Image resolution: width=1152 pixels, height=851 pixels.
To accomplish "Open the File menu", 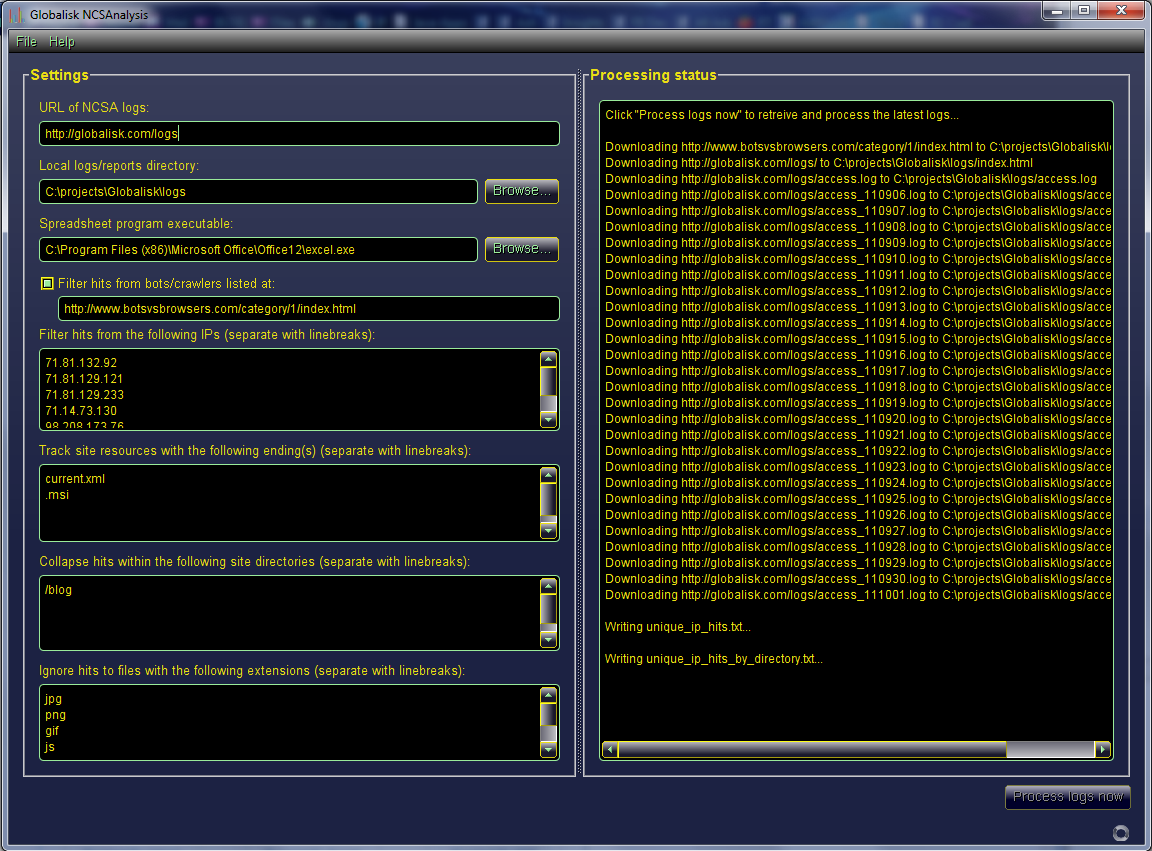I will 25,41.
